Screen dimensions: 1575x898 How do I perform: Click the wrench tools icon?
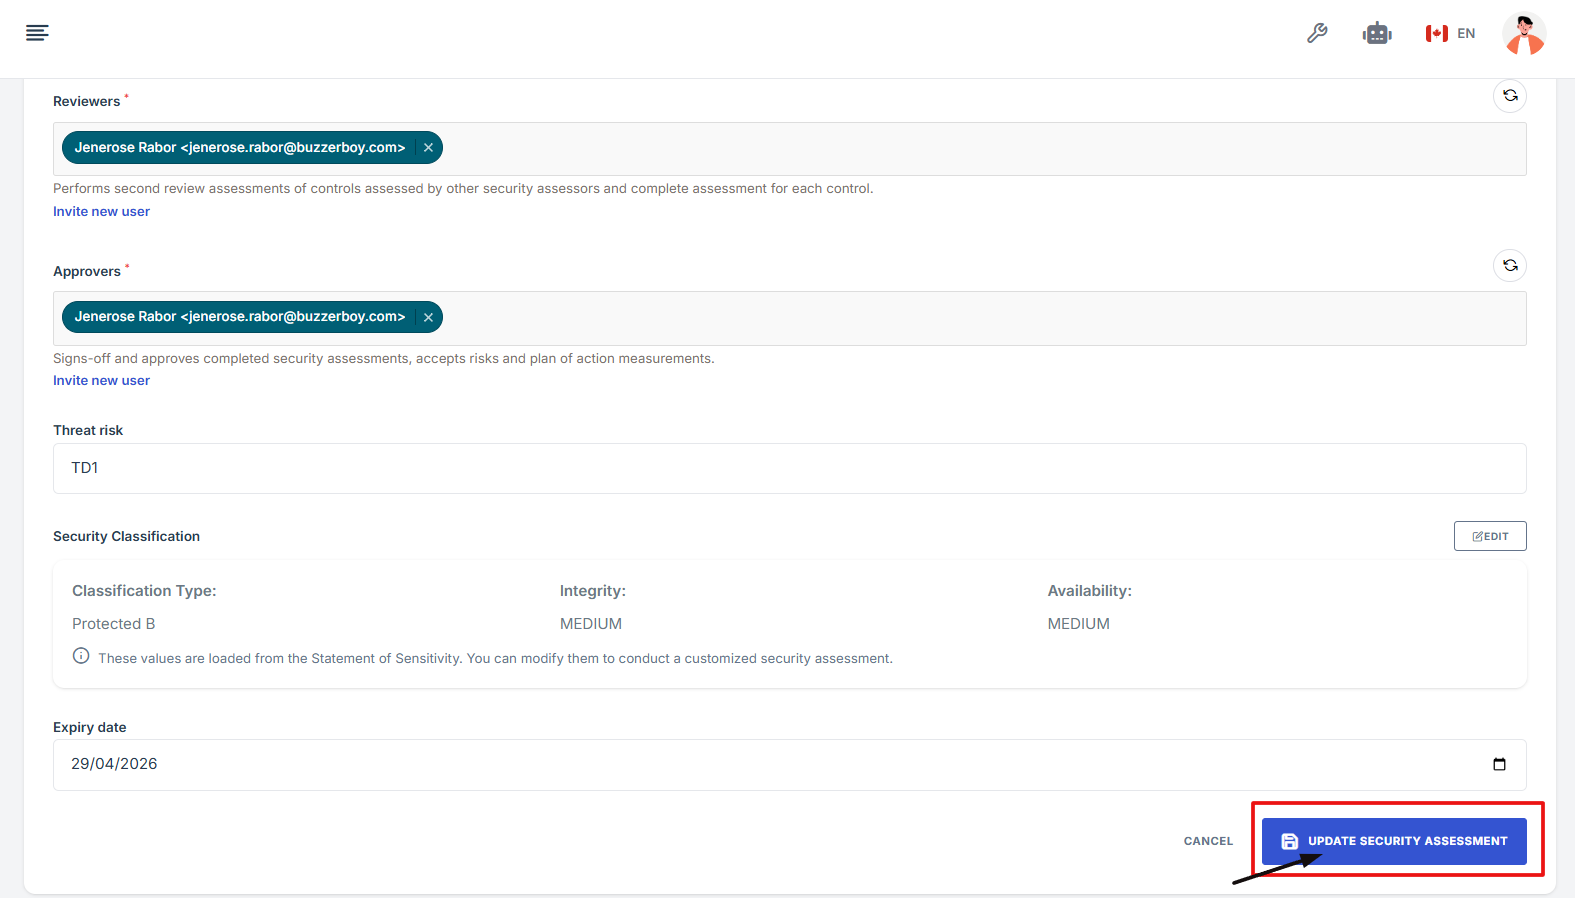click(x=1317, y=33)
